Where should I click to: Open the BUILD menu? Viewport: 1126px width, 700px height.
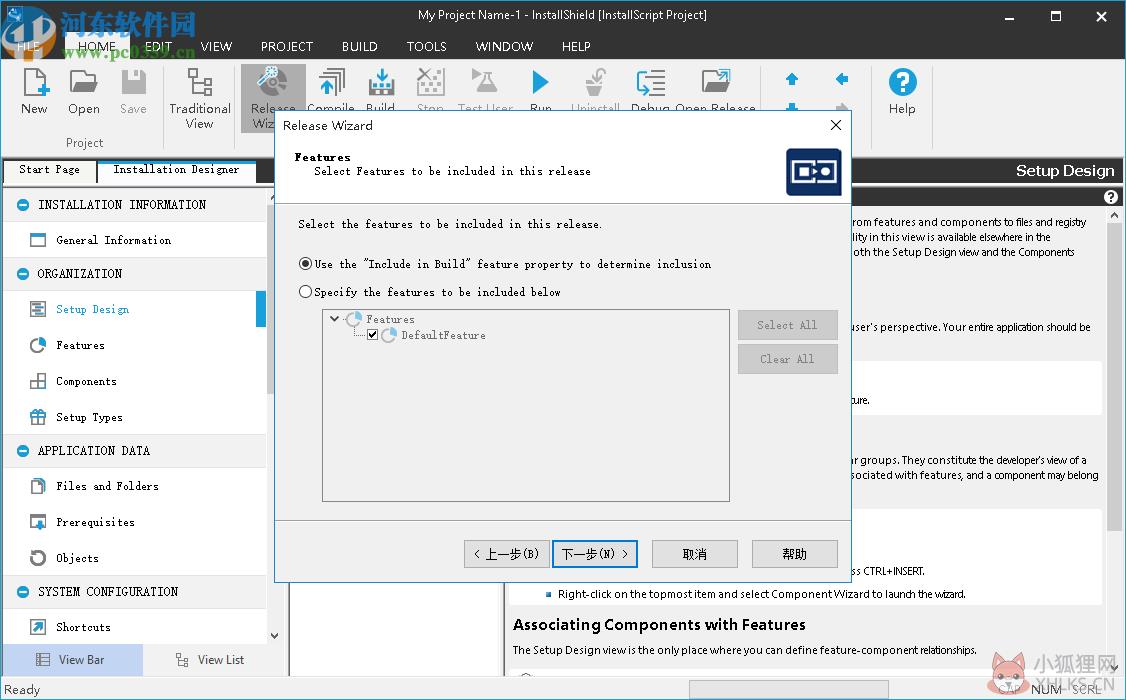[360, 47]
